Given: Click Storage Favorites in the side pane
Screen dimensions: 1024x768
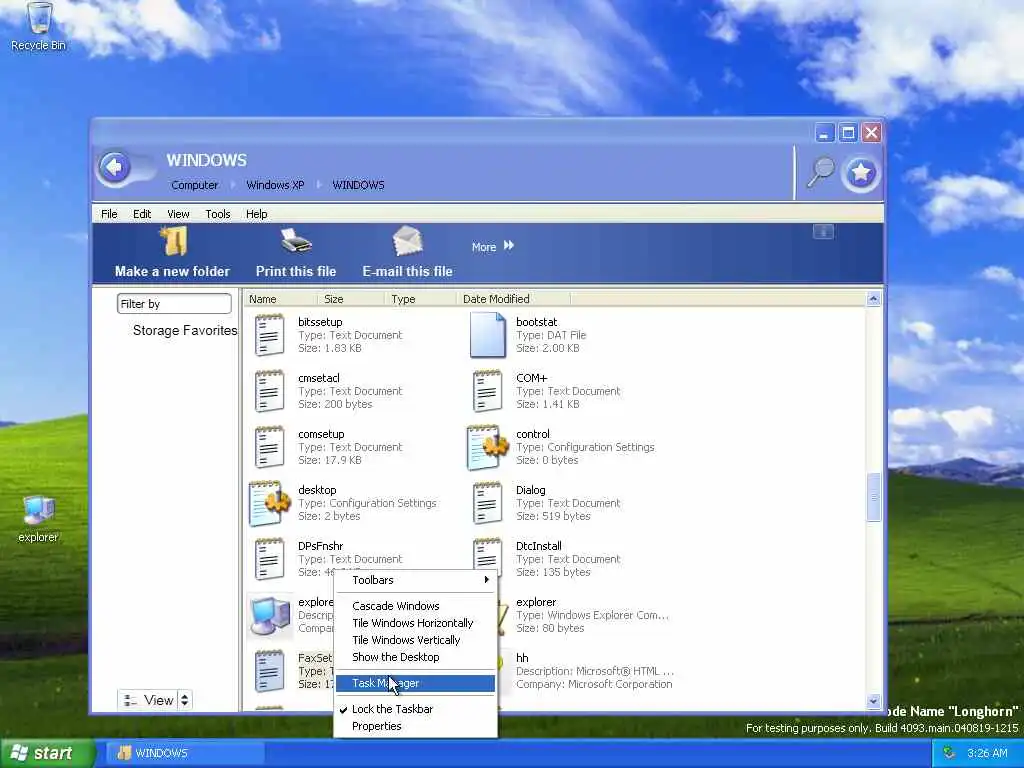Looking at the screenshot, I should tap(185, 330).
